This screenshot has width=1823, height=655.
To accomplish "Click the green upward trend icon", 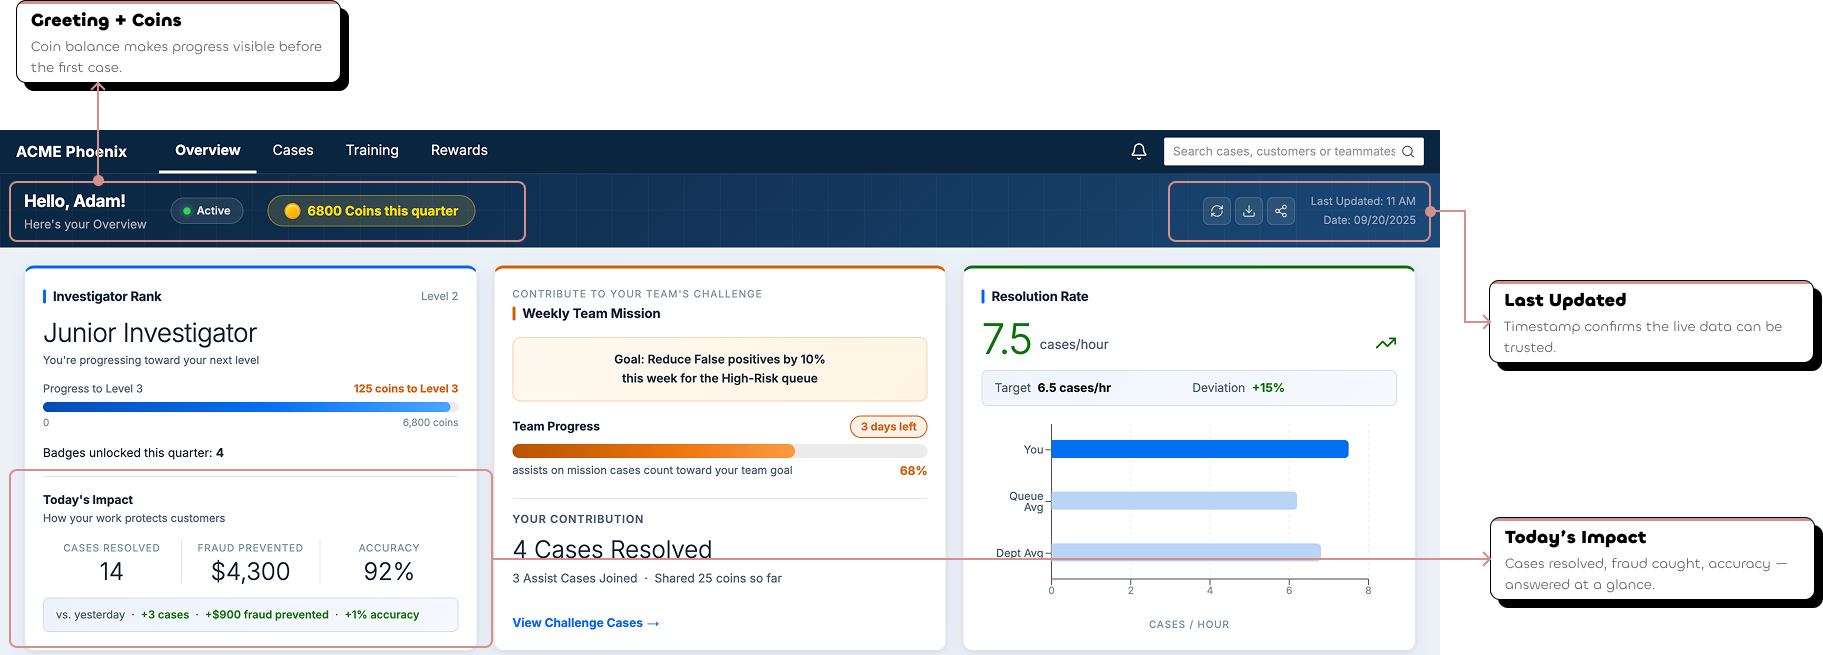I will coord(1386,343).
